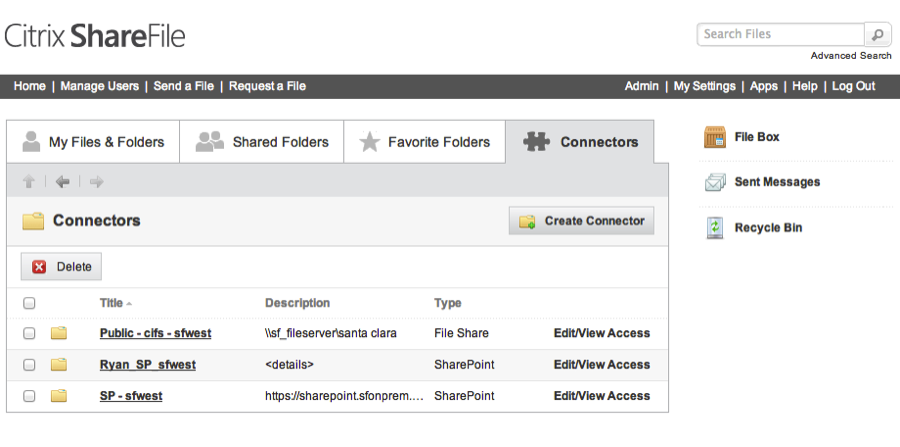The height and width of the screenshot is (447, 900).
Task: Tick the checkbox for Ryan_SP_sfwest
Action: click(x=29, y=365)
